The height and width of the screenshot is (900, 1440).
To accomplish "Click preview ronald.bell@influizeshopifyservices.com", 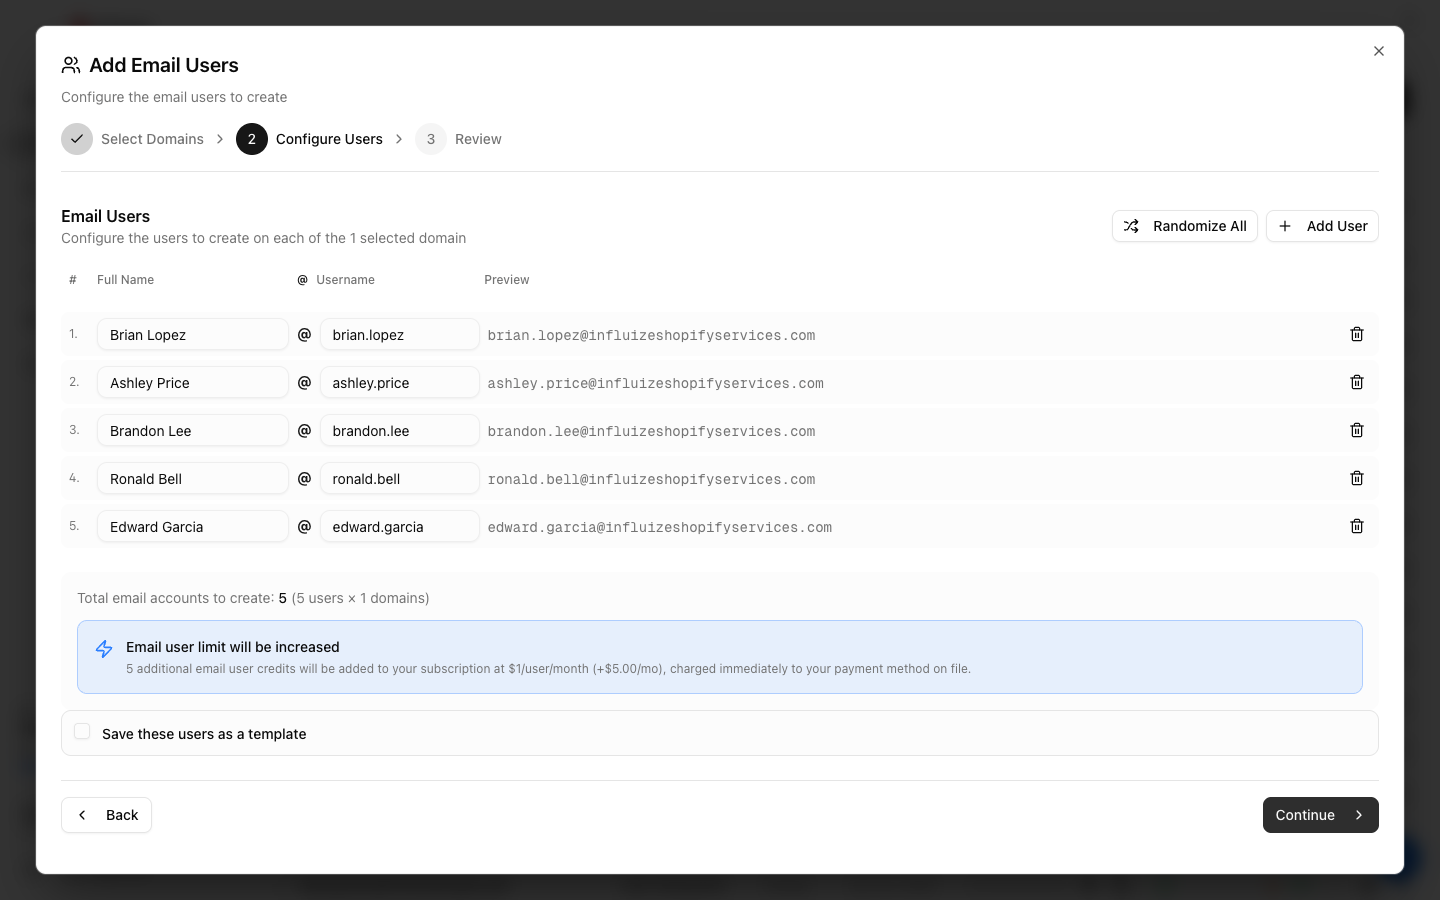I will pyautogui.click(x=651, y=479).
